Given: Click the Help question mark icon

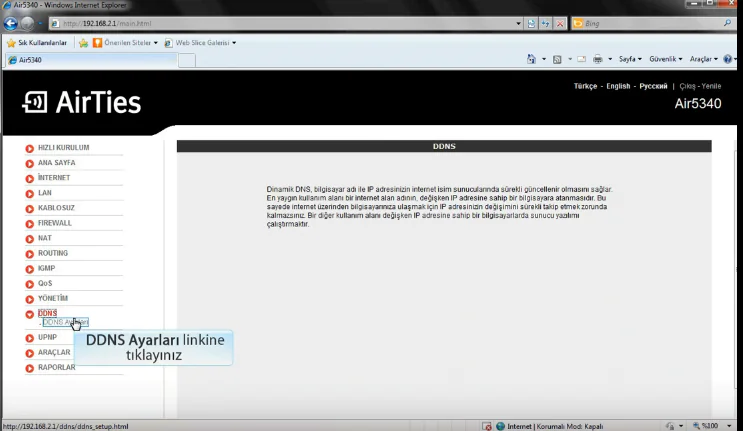Looking at the screenshot, I should pyautogui.click(x=728, y=59).
